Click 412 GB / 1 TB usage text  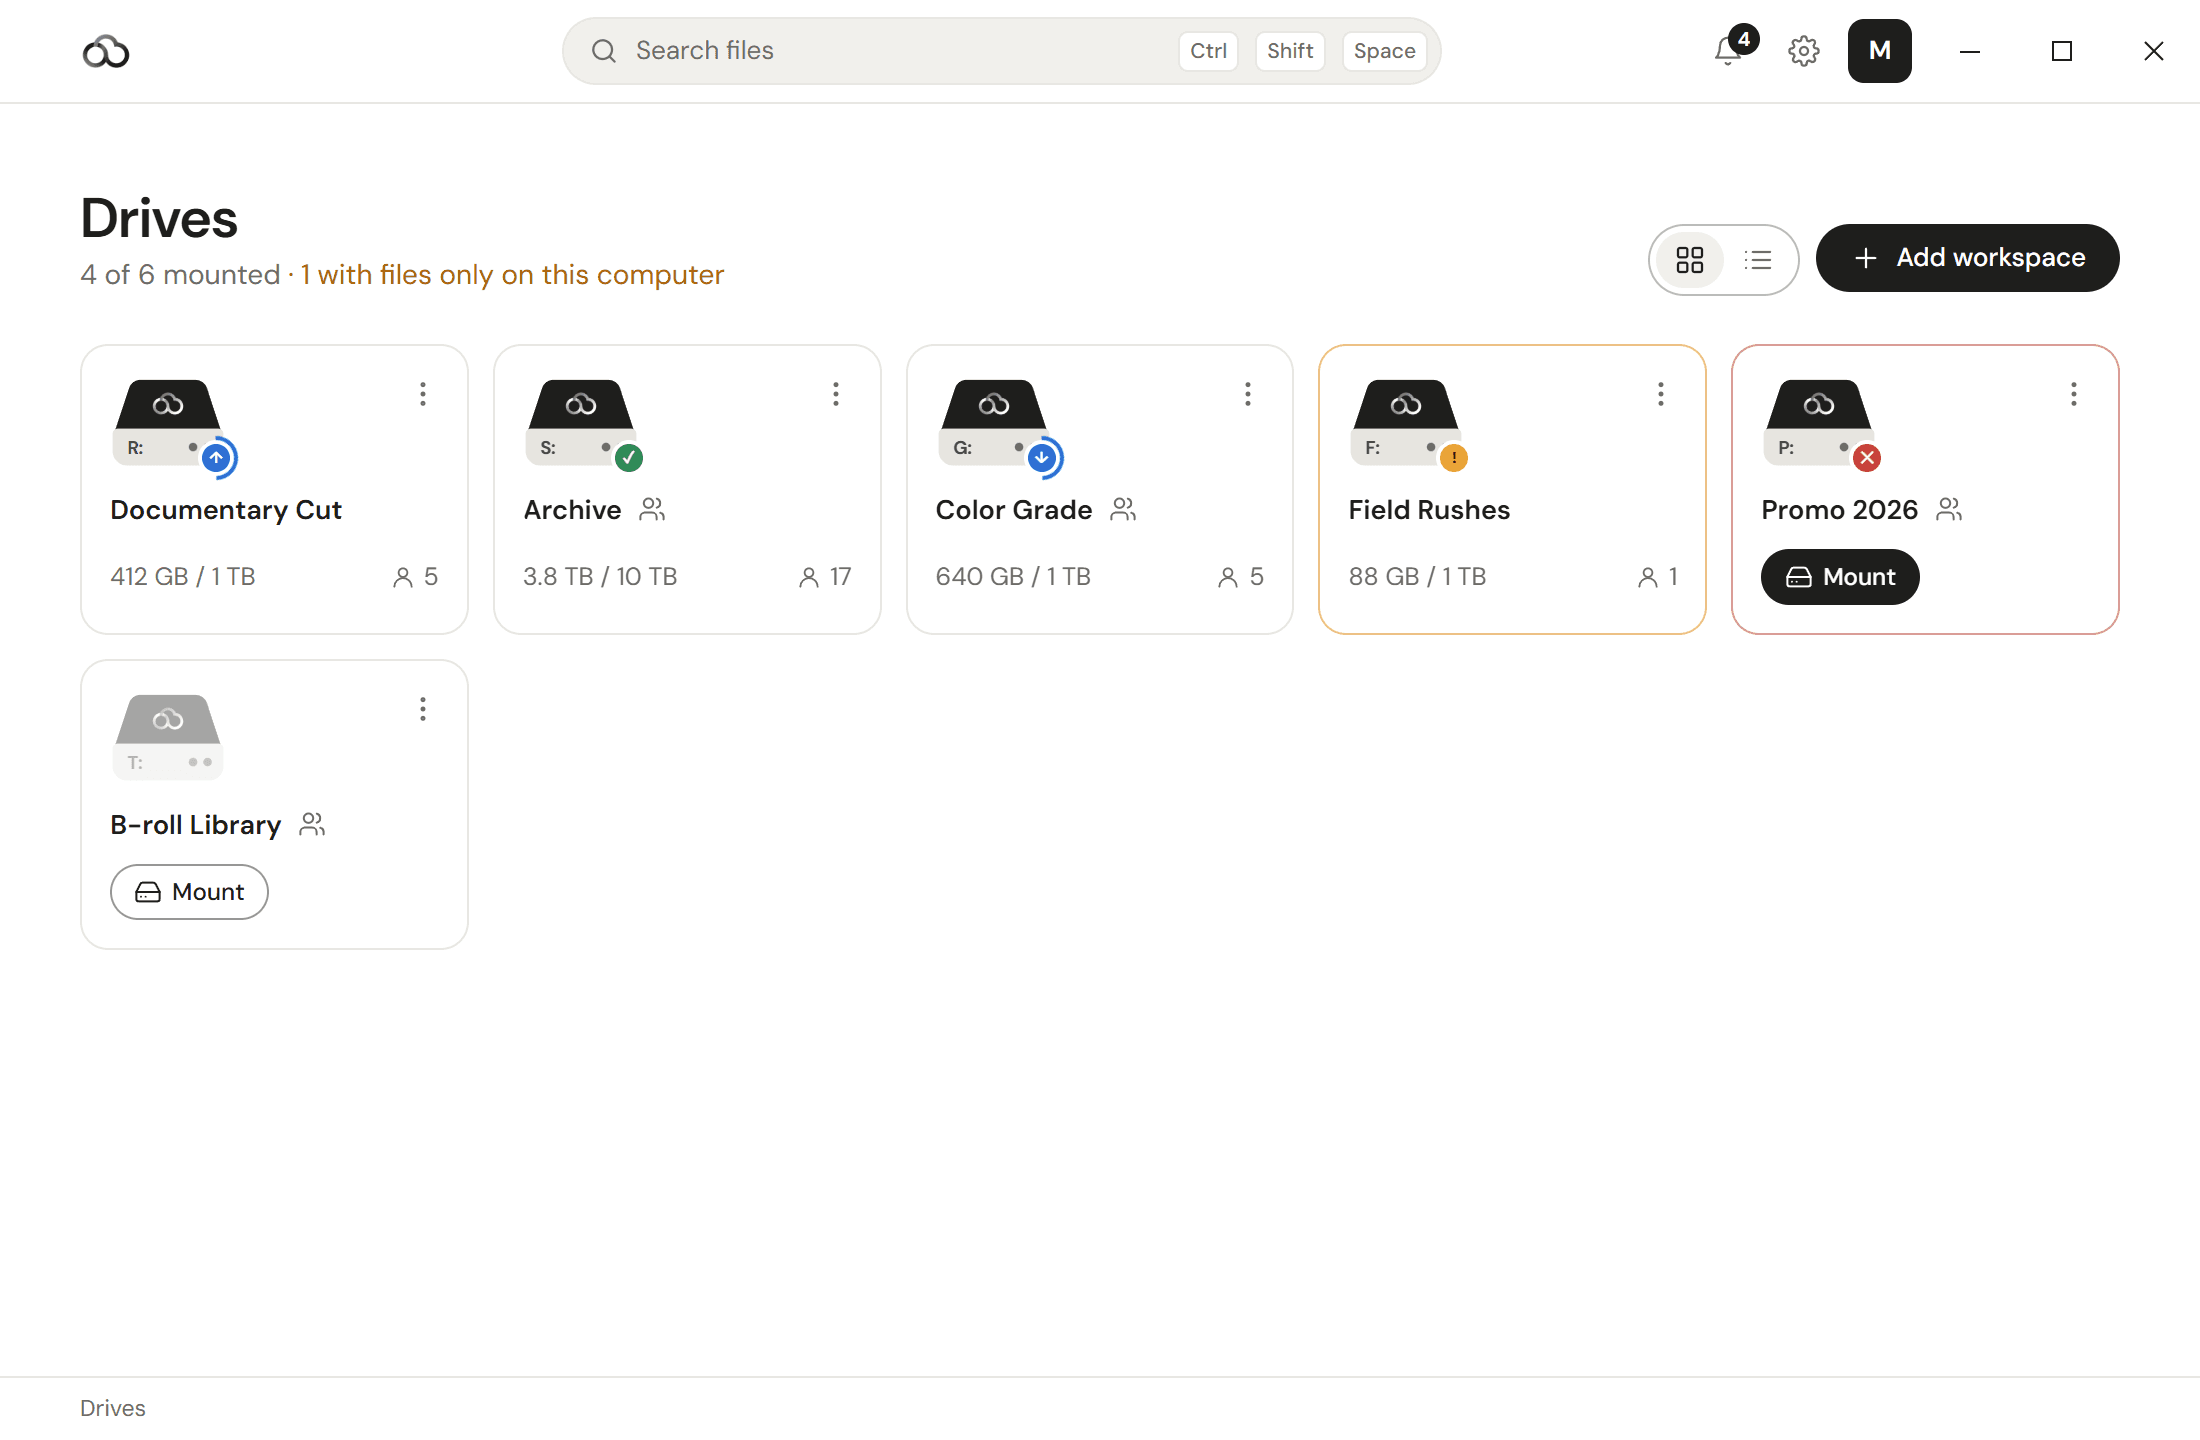coord(183,577)
